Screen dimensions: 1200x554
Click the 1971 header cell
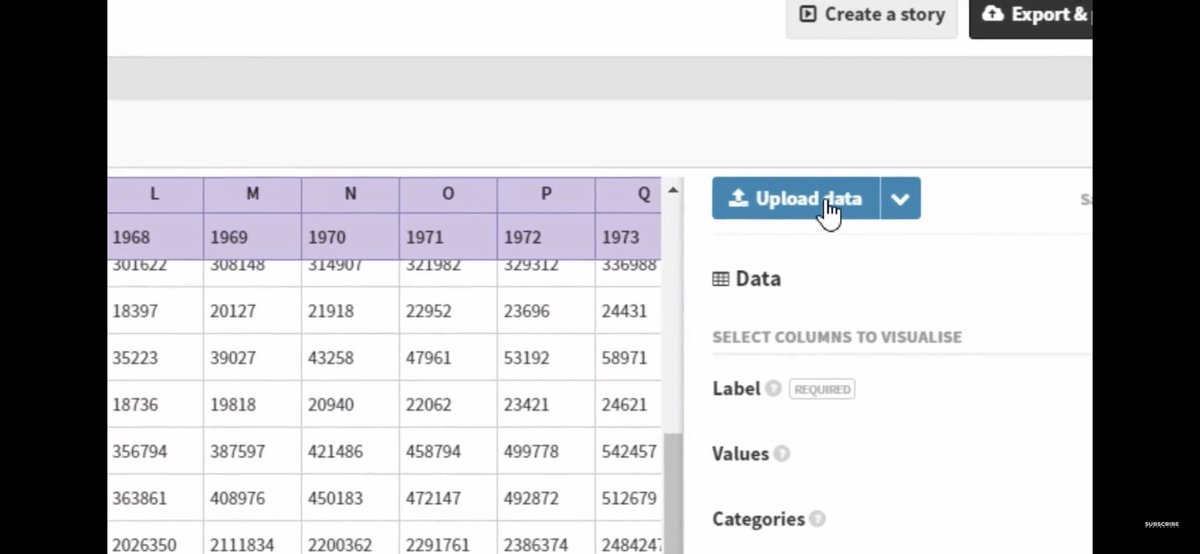(x=449, y=237)
